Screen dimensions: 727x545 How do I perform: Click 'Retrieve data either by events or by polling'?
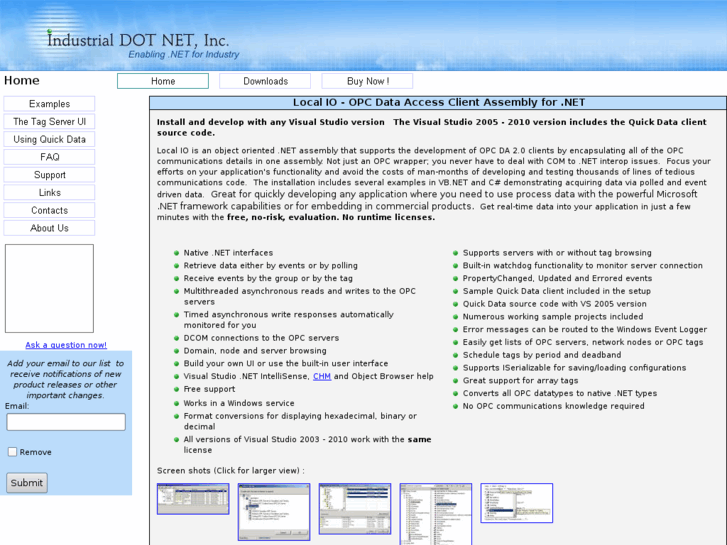pyautogui.click(x=270, y=266)
